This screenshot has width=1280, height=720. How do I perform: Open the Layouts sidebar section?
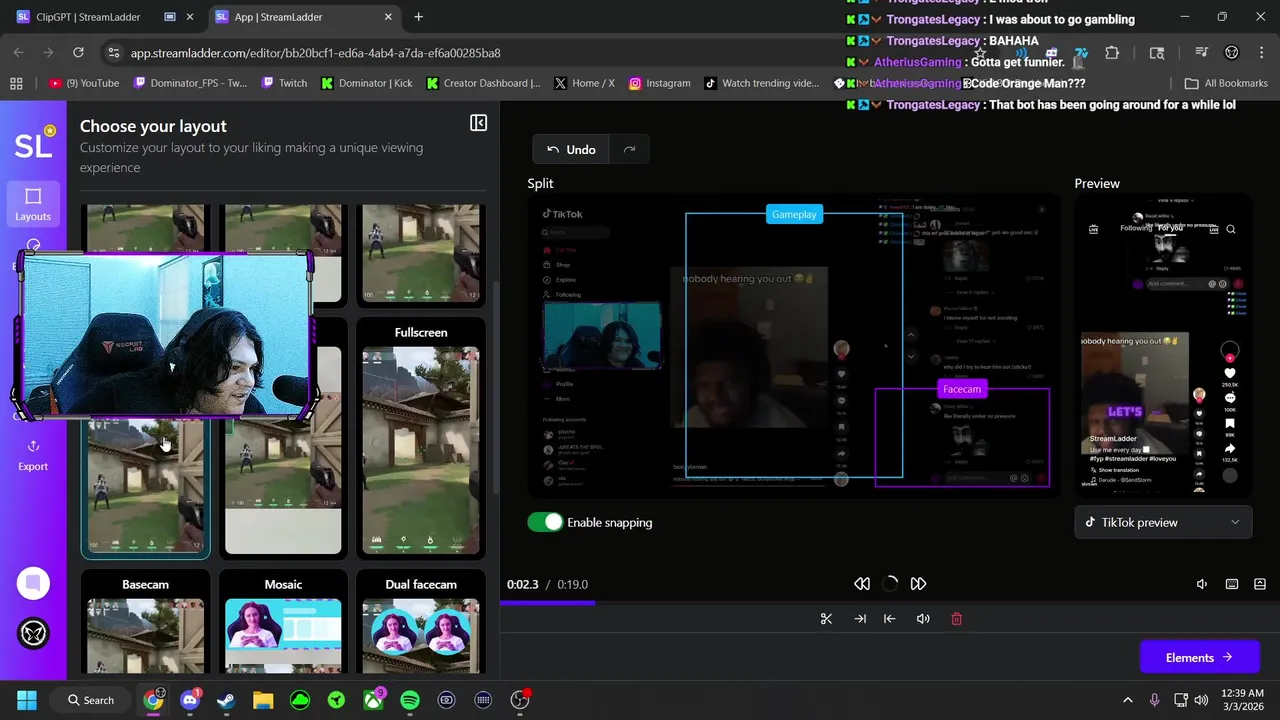[x=33, y=204]
